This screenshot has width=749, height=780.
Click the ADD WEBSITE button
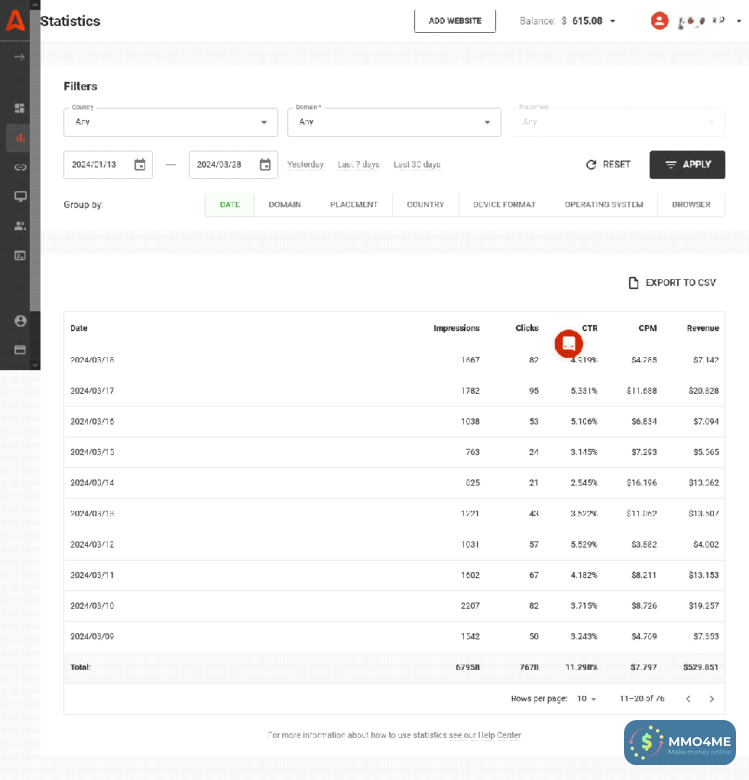(x=455, y=21)
